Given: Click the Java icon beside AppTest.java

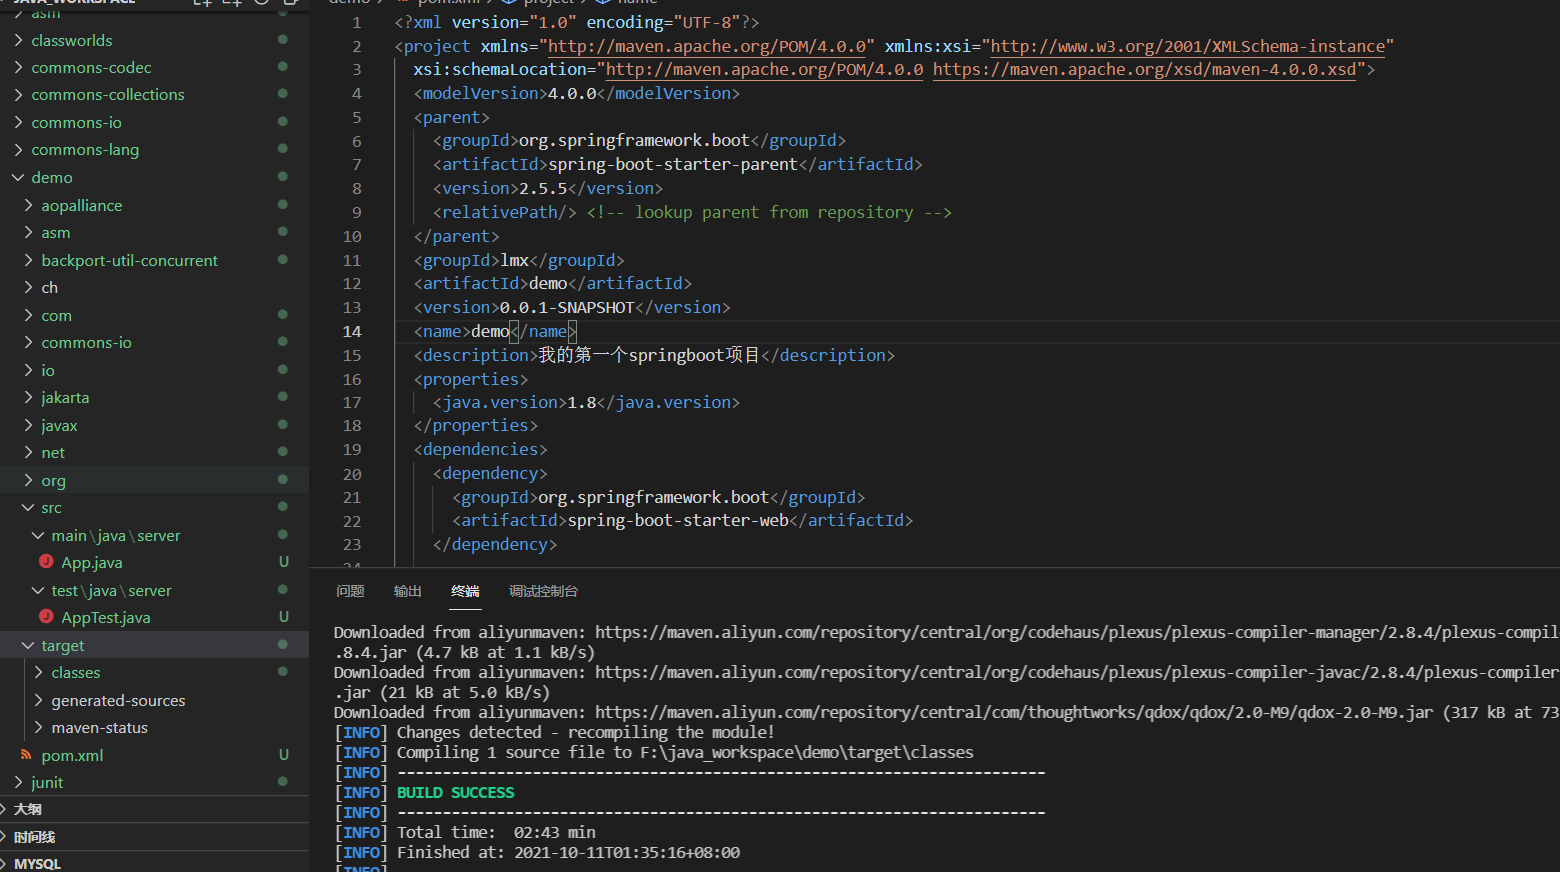Looking at the screenshot, I should pyautogui.click(x=48, y=617).
